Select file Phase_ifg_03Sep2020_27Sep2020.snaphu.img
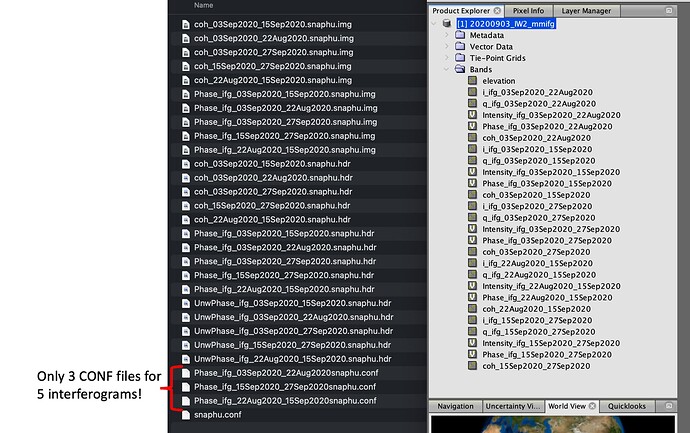This screenshot has height=433, width=690. pos(285,122)
